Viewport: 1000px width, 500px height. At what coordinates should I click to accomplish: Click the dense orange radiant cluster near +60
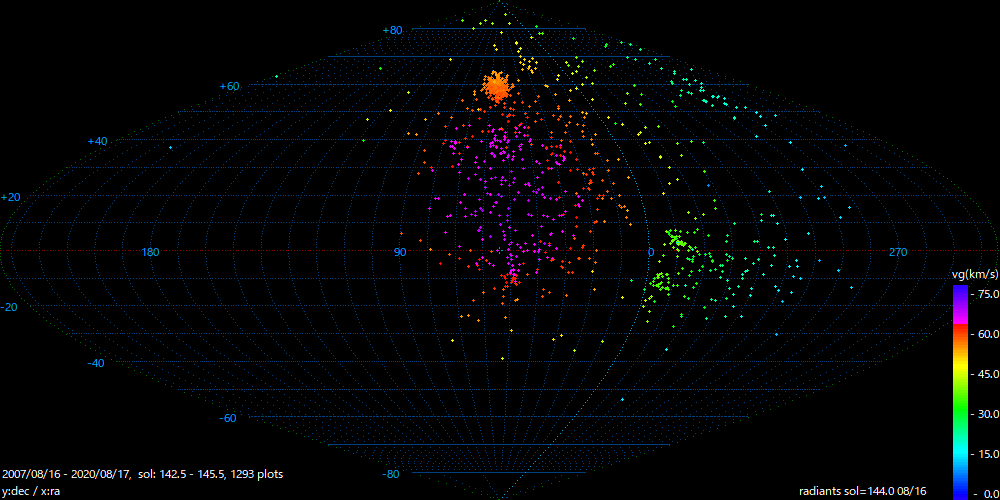point(496,87)
